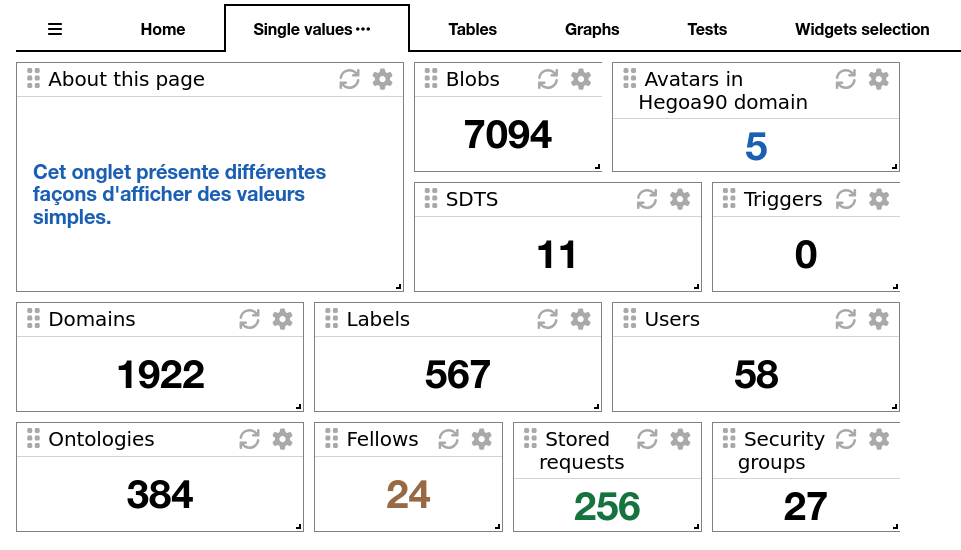Refresh the Domains widget
The image size is (961, 550).
(250, 319)
